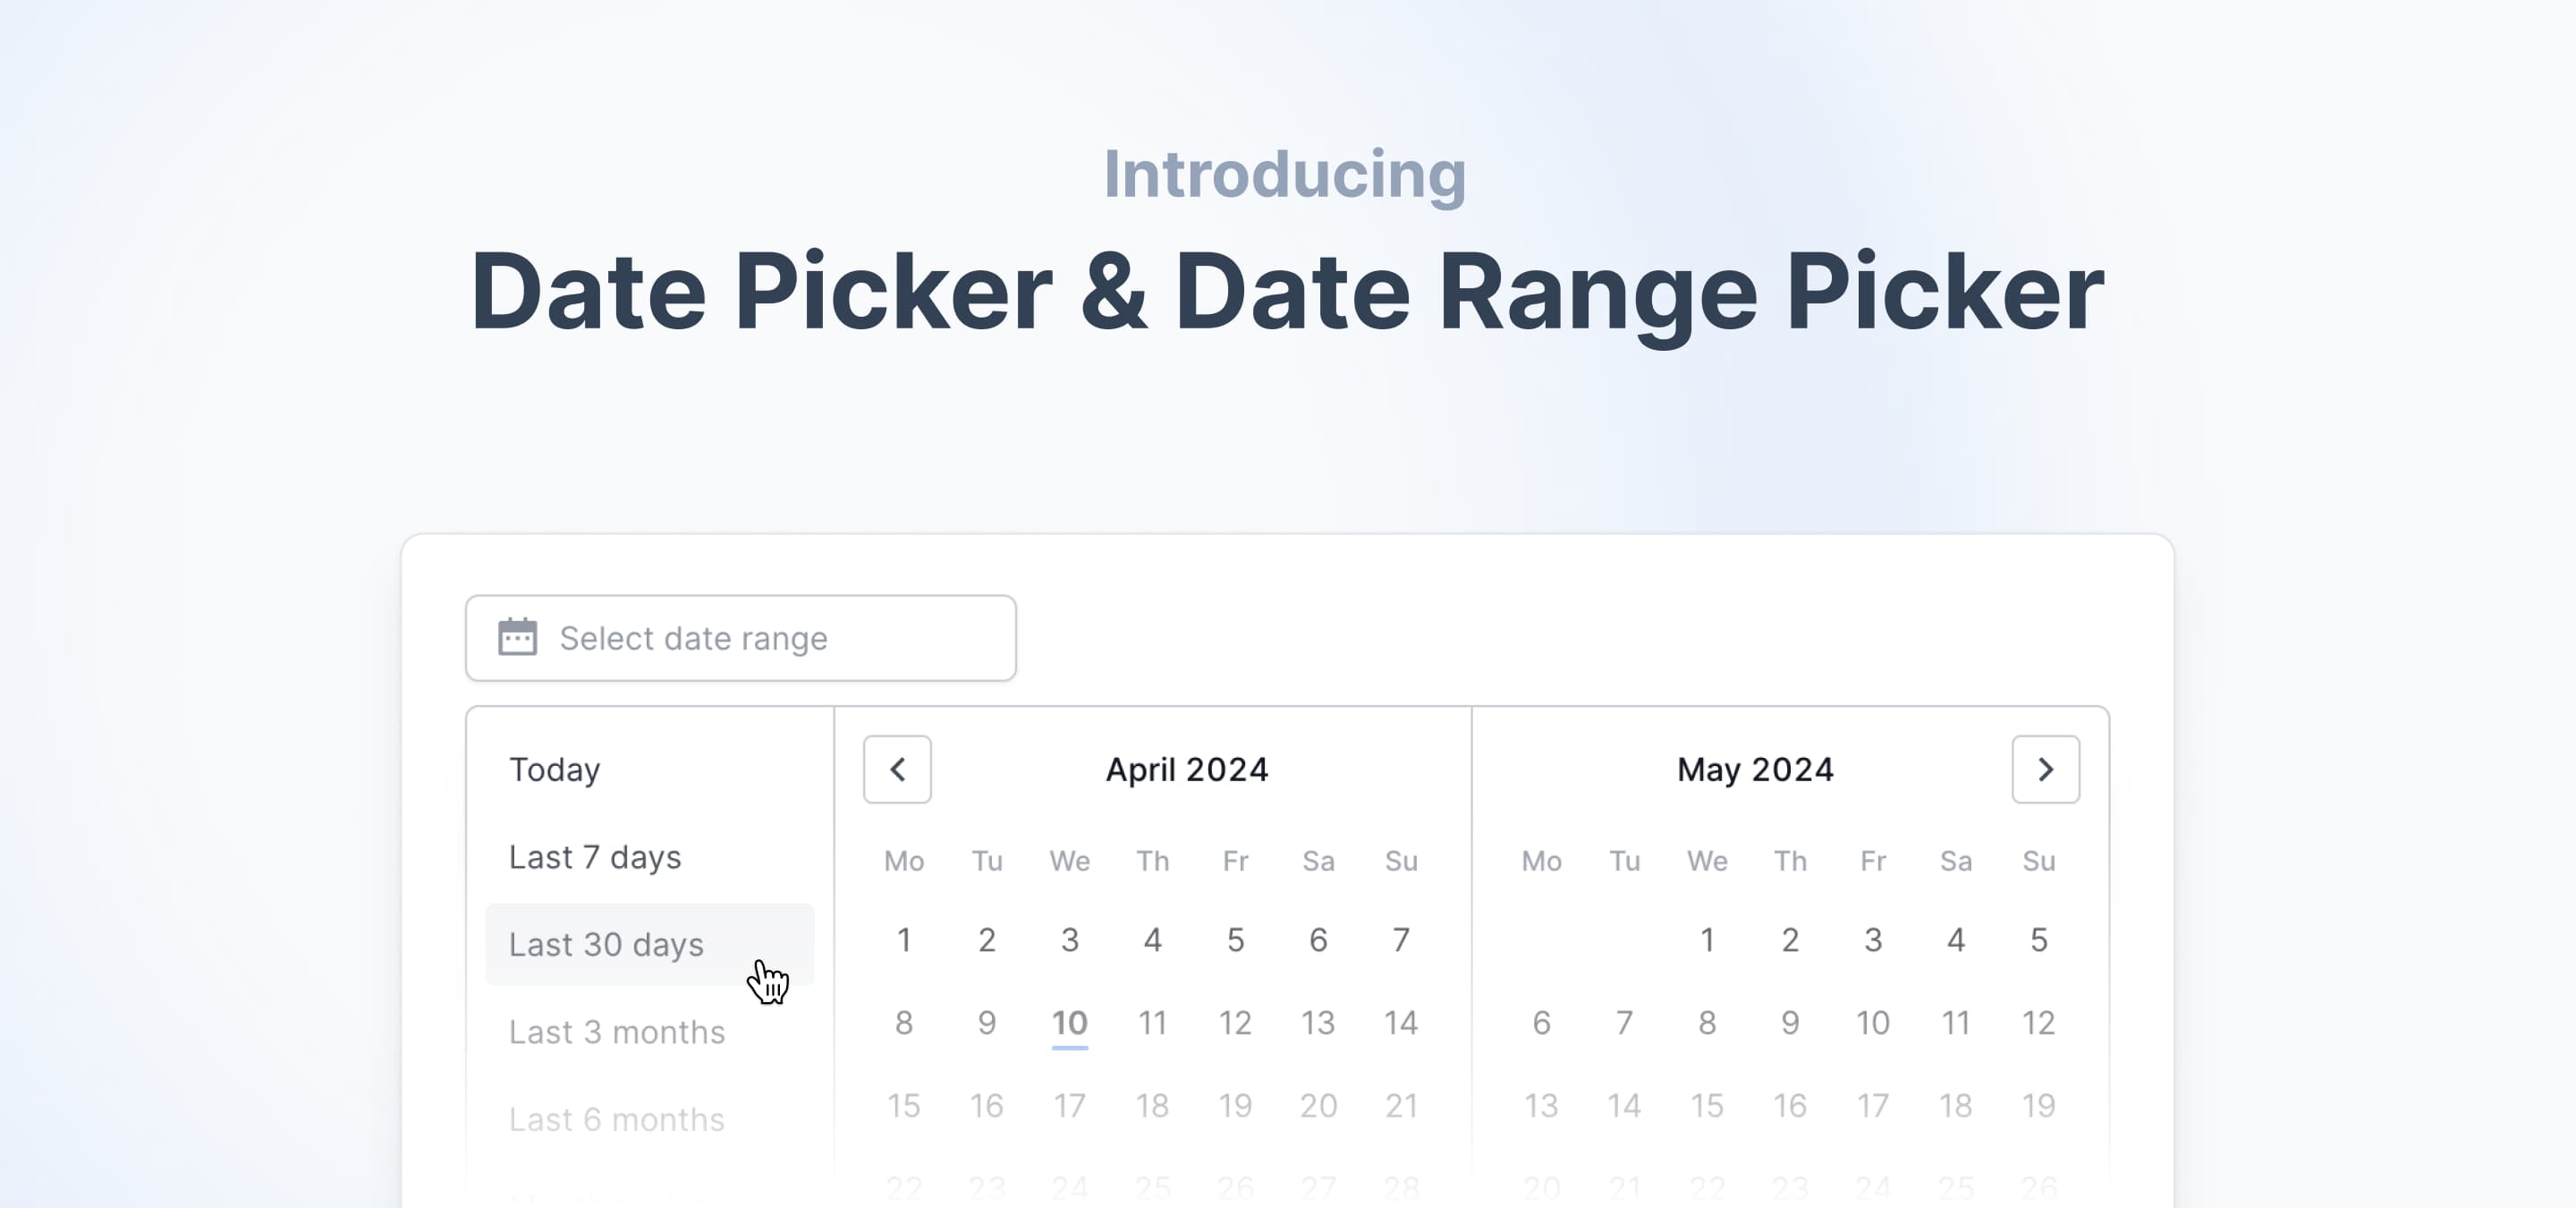Click the previous month chevron arrow
Viewport: 2576px width, 1208px height.
tap(896, 769)
